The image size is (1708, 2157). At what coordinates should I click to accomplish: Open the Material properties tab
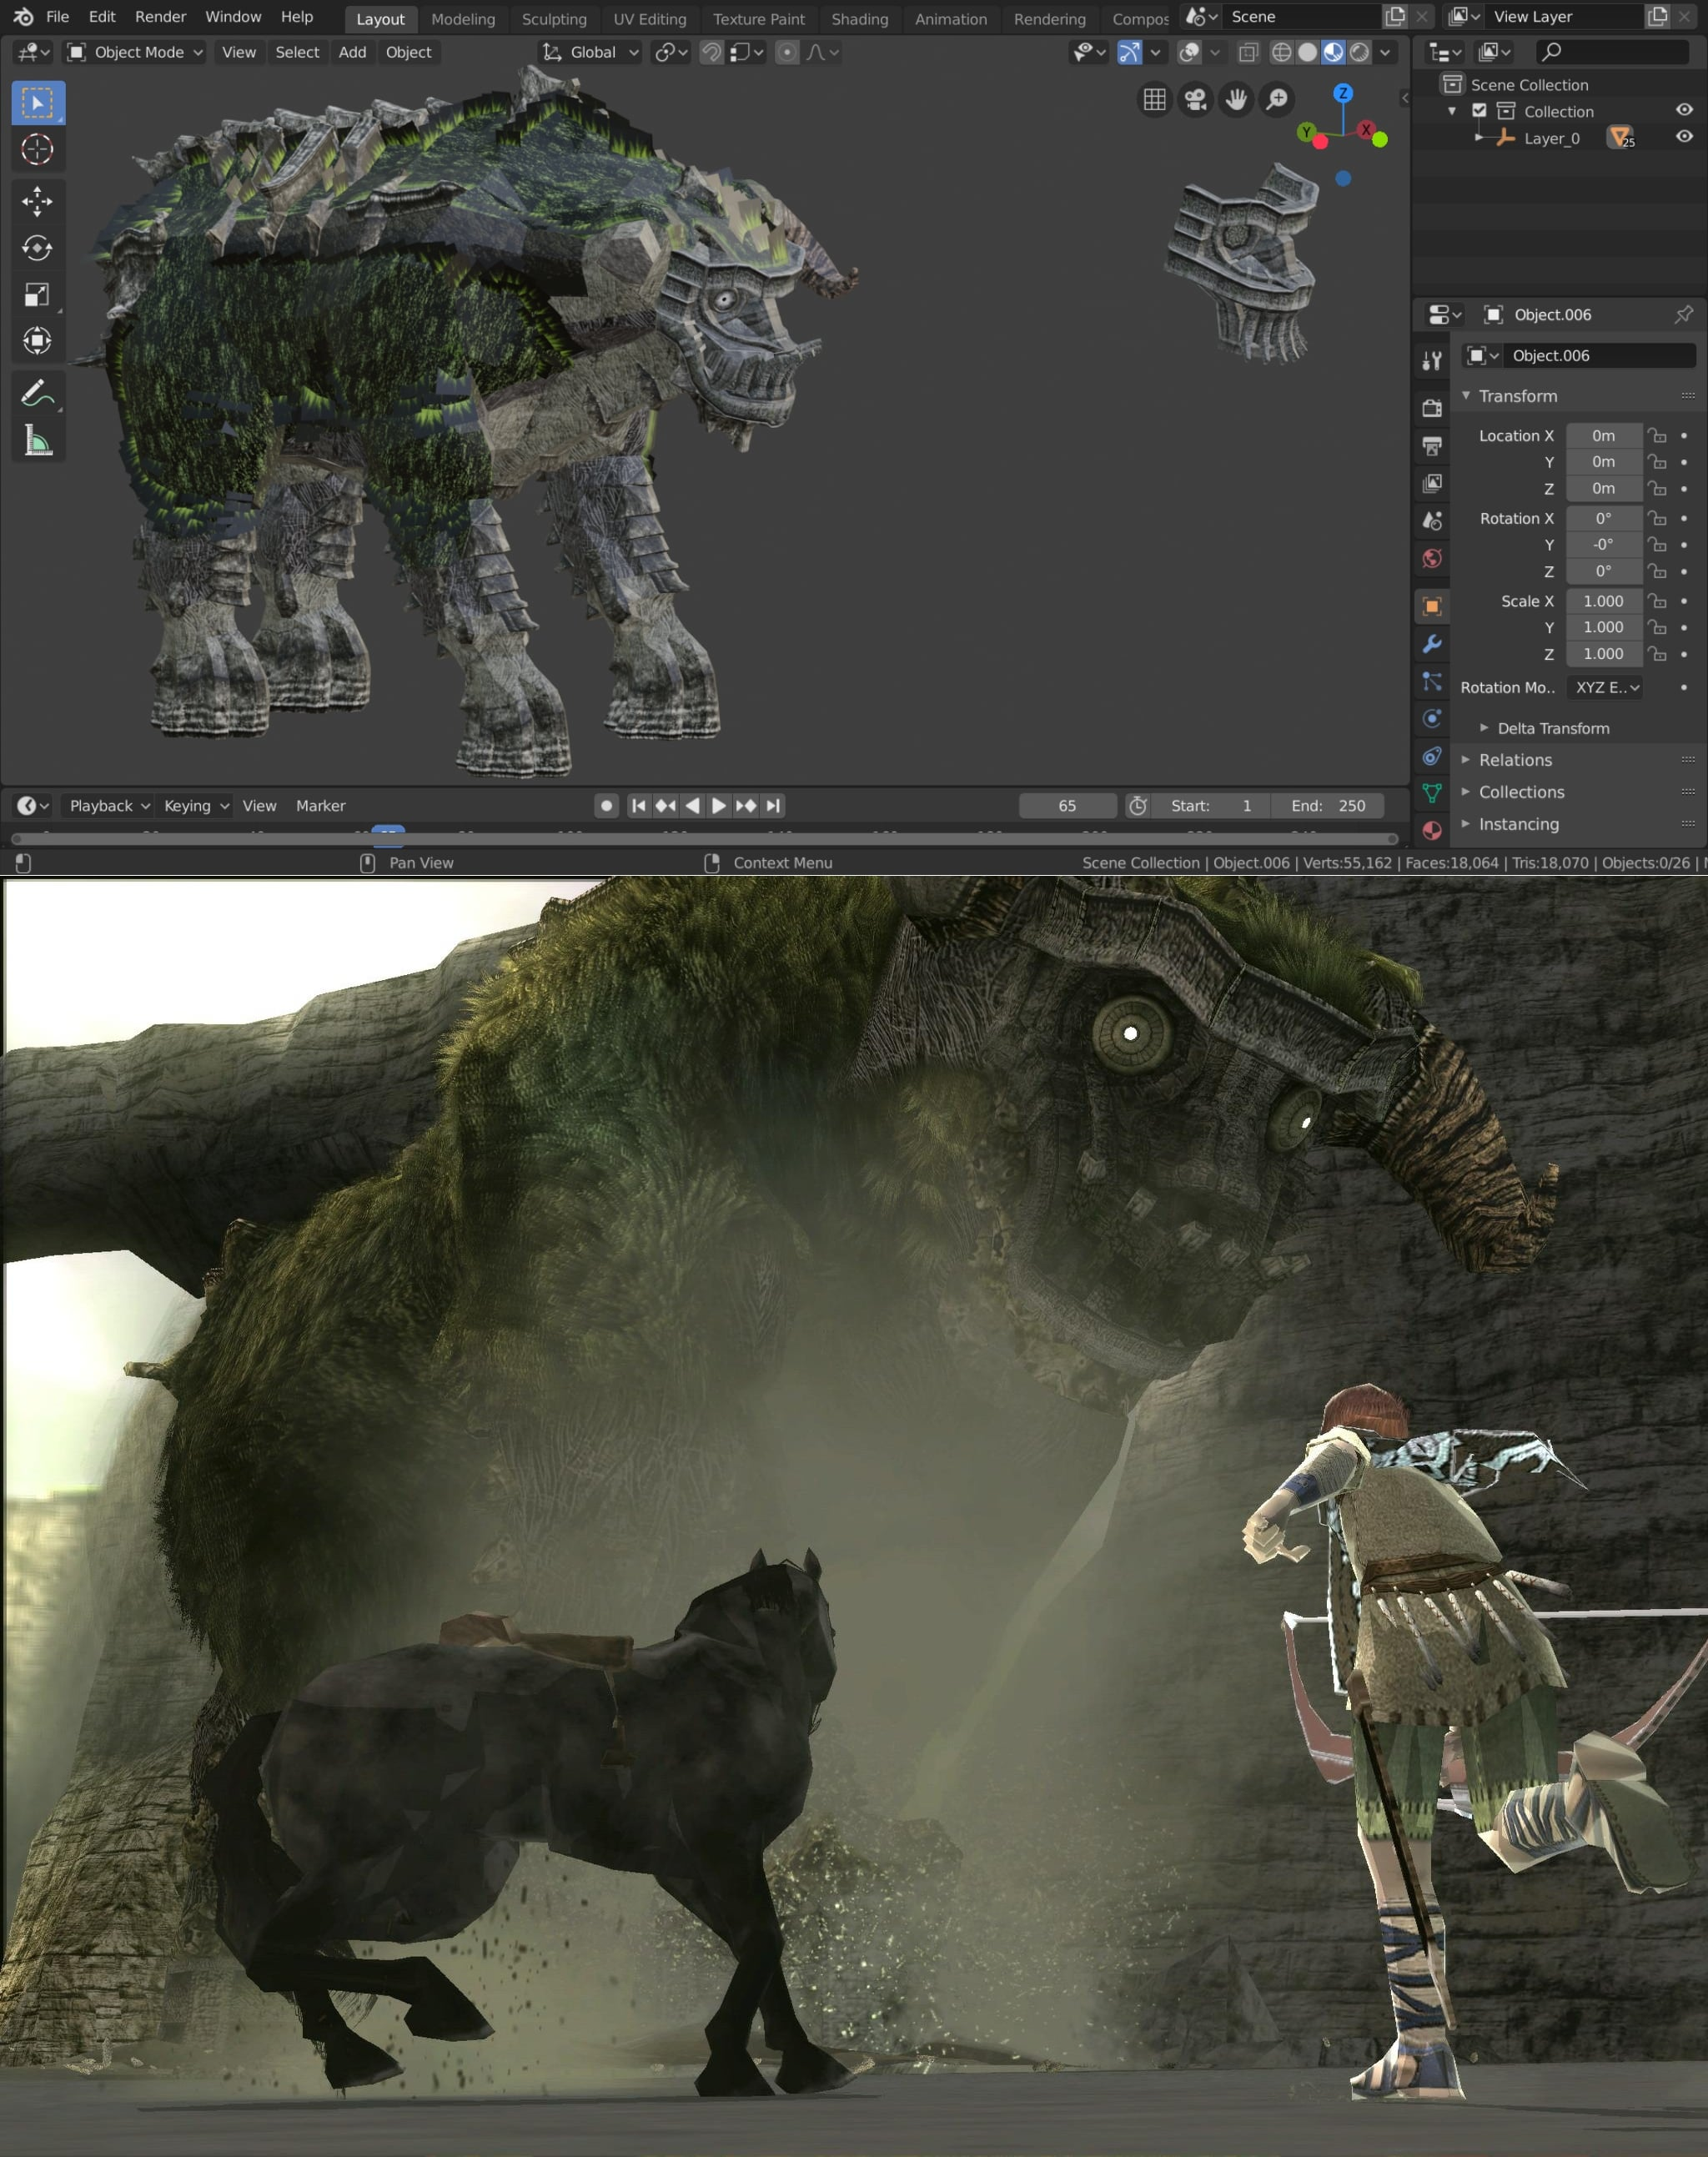tap(1432, 830)
